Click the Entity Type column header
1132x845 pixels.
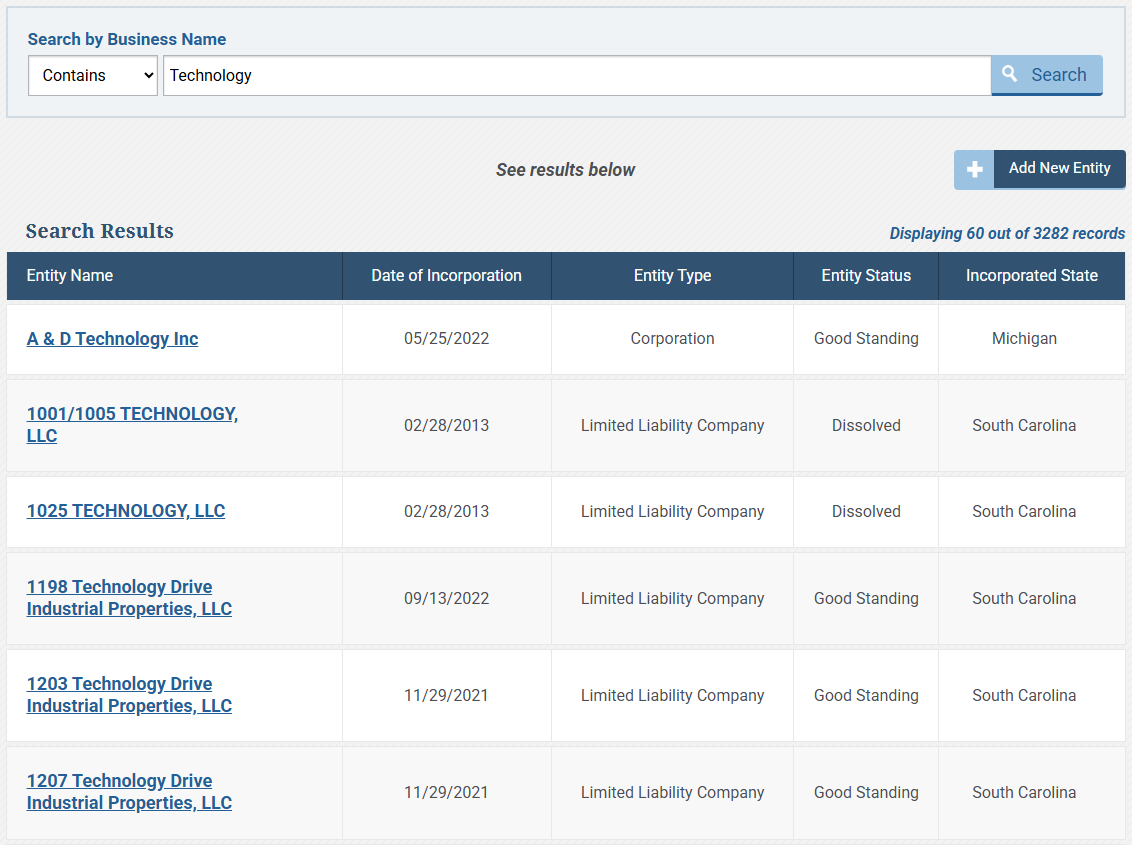[x=672, y=276]
